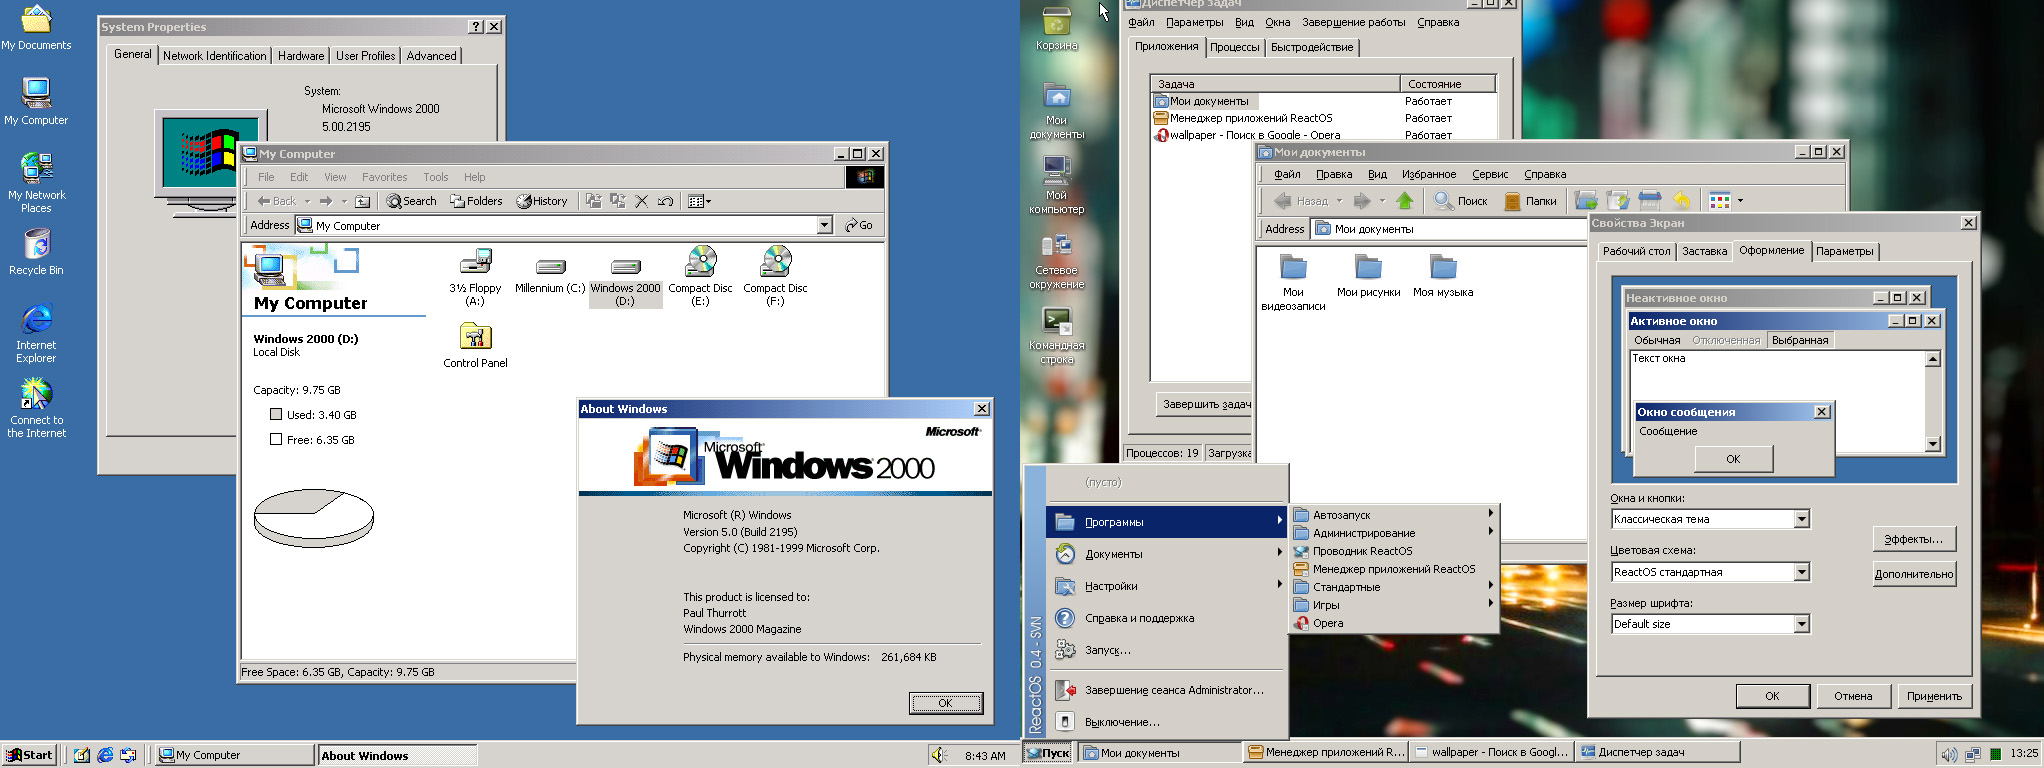Image resolution: width=2044 pixels, height=768 pixels.
Task: Click Эффекты button
Action: tap(1913, 539)
